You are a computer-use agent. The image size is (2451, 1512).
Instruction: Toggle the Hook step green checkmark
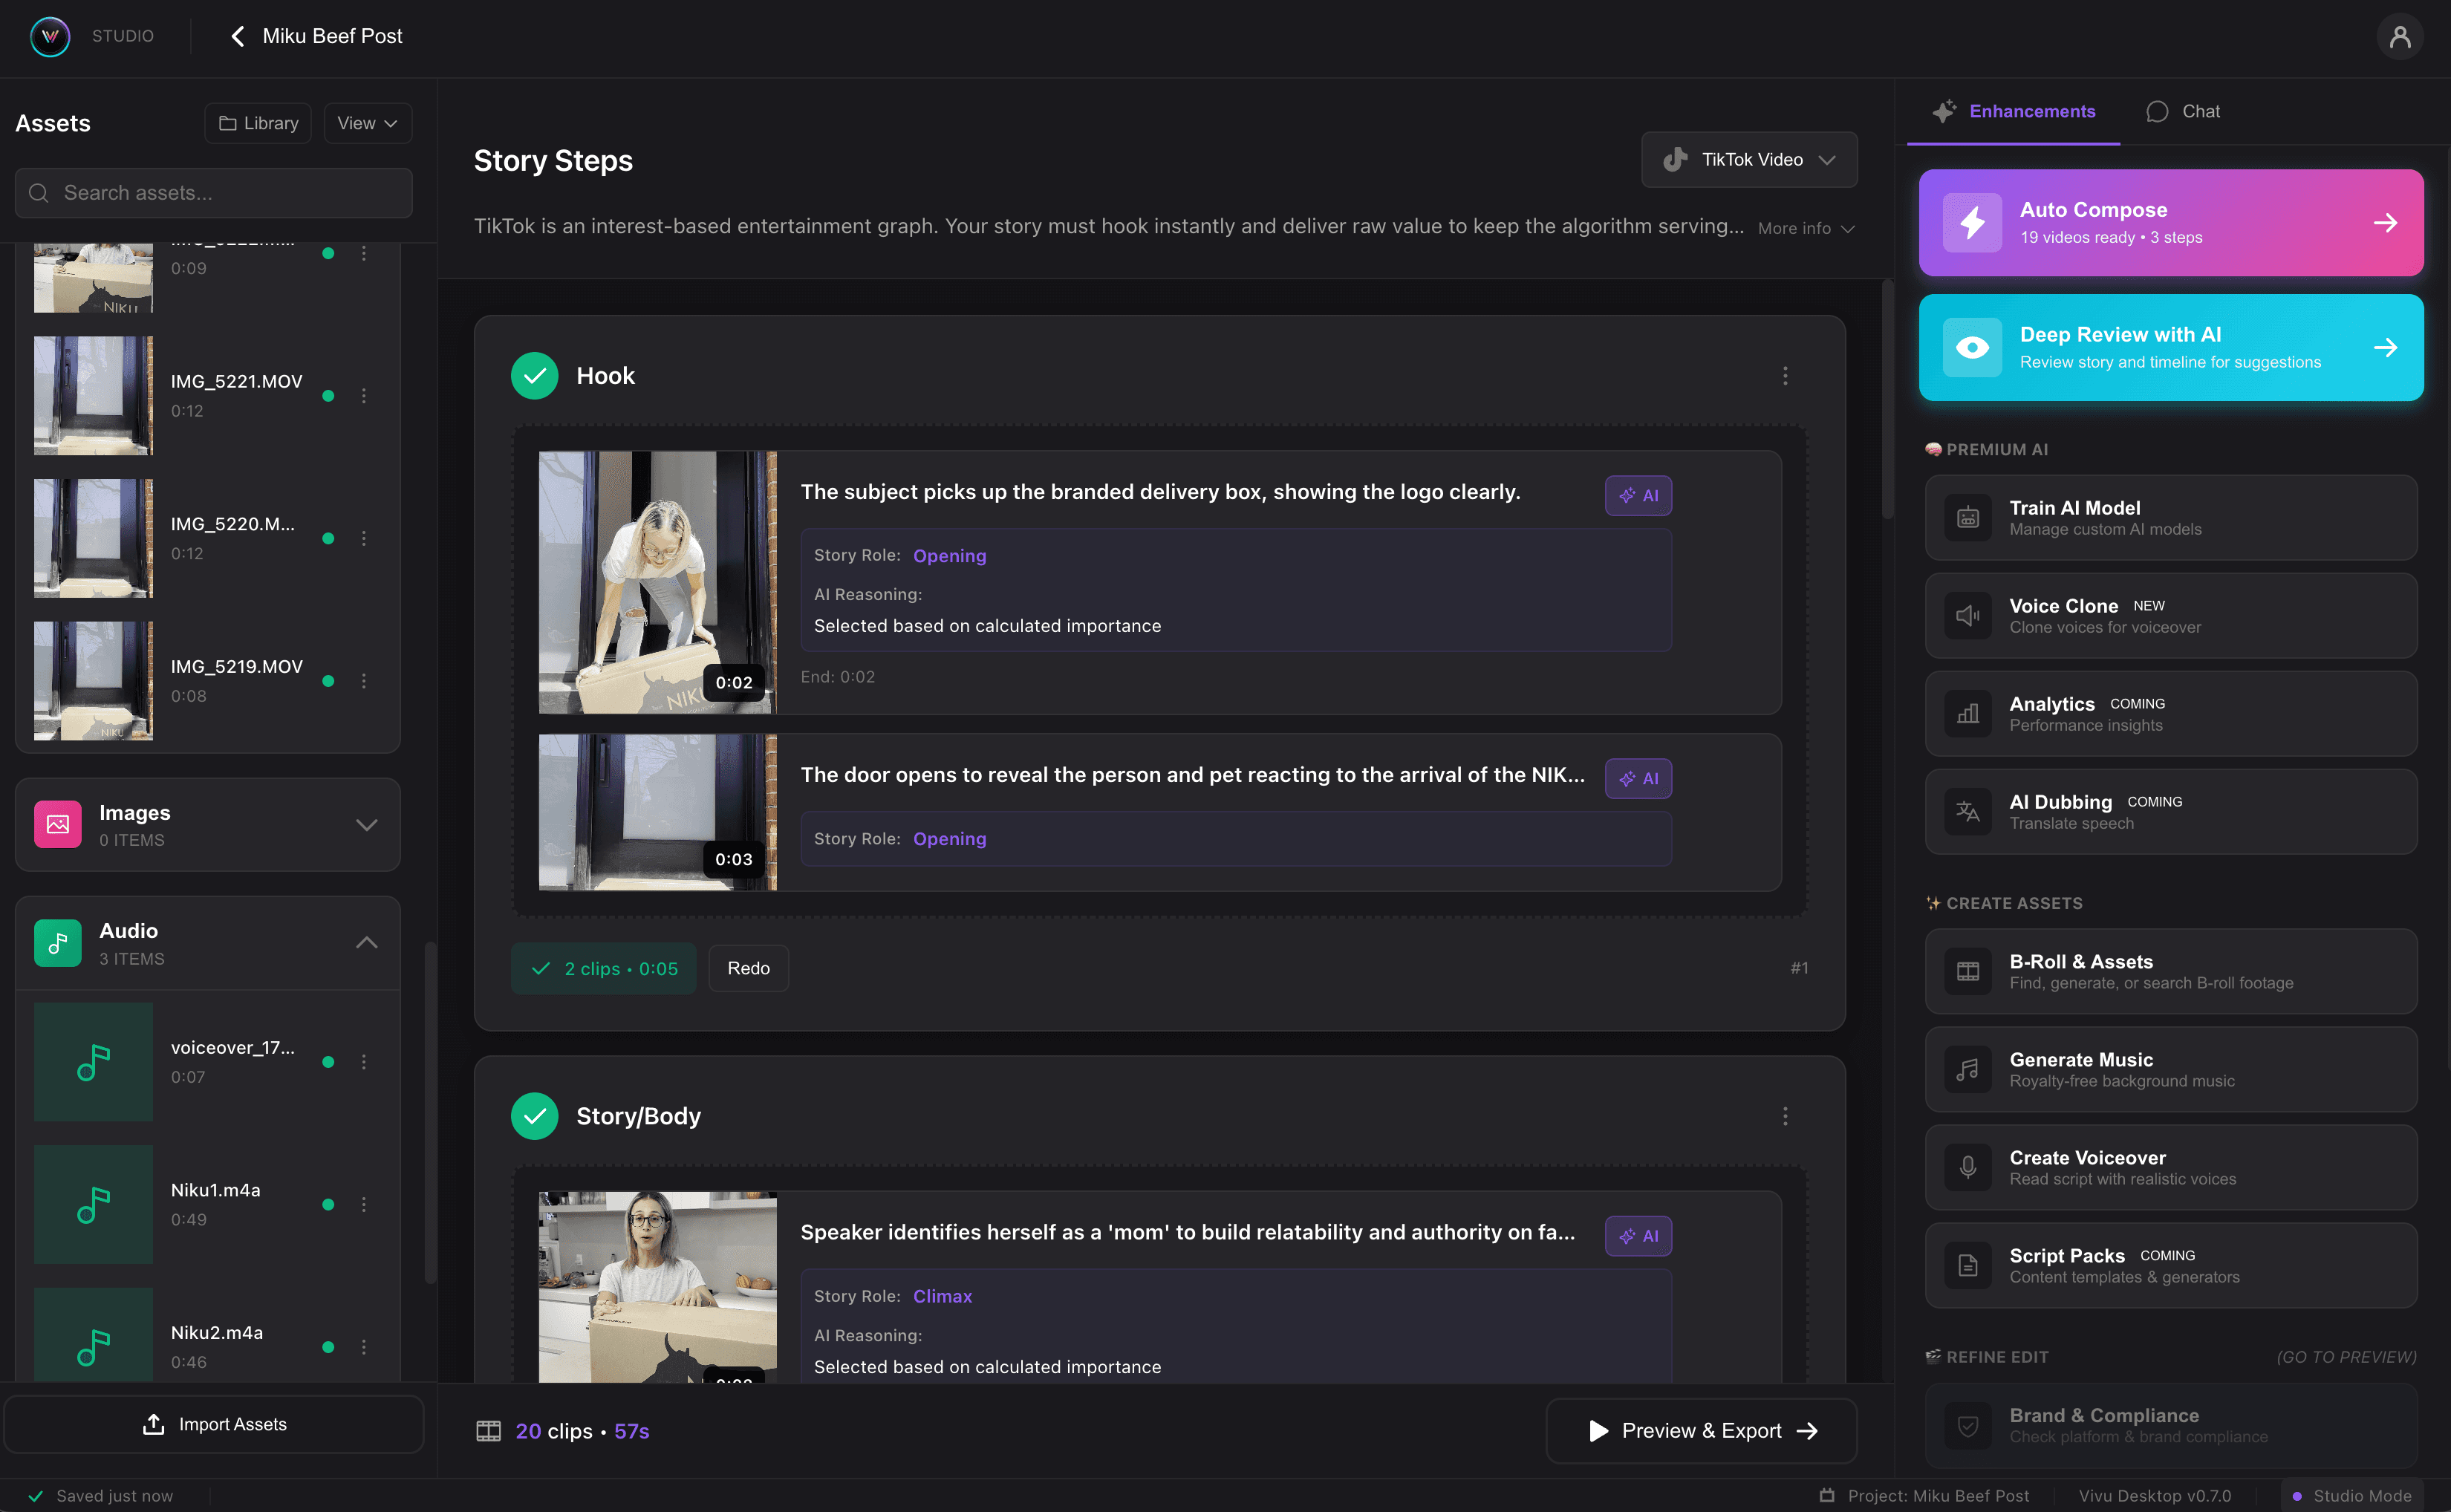[x=535, y=376]
